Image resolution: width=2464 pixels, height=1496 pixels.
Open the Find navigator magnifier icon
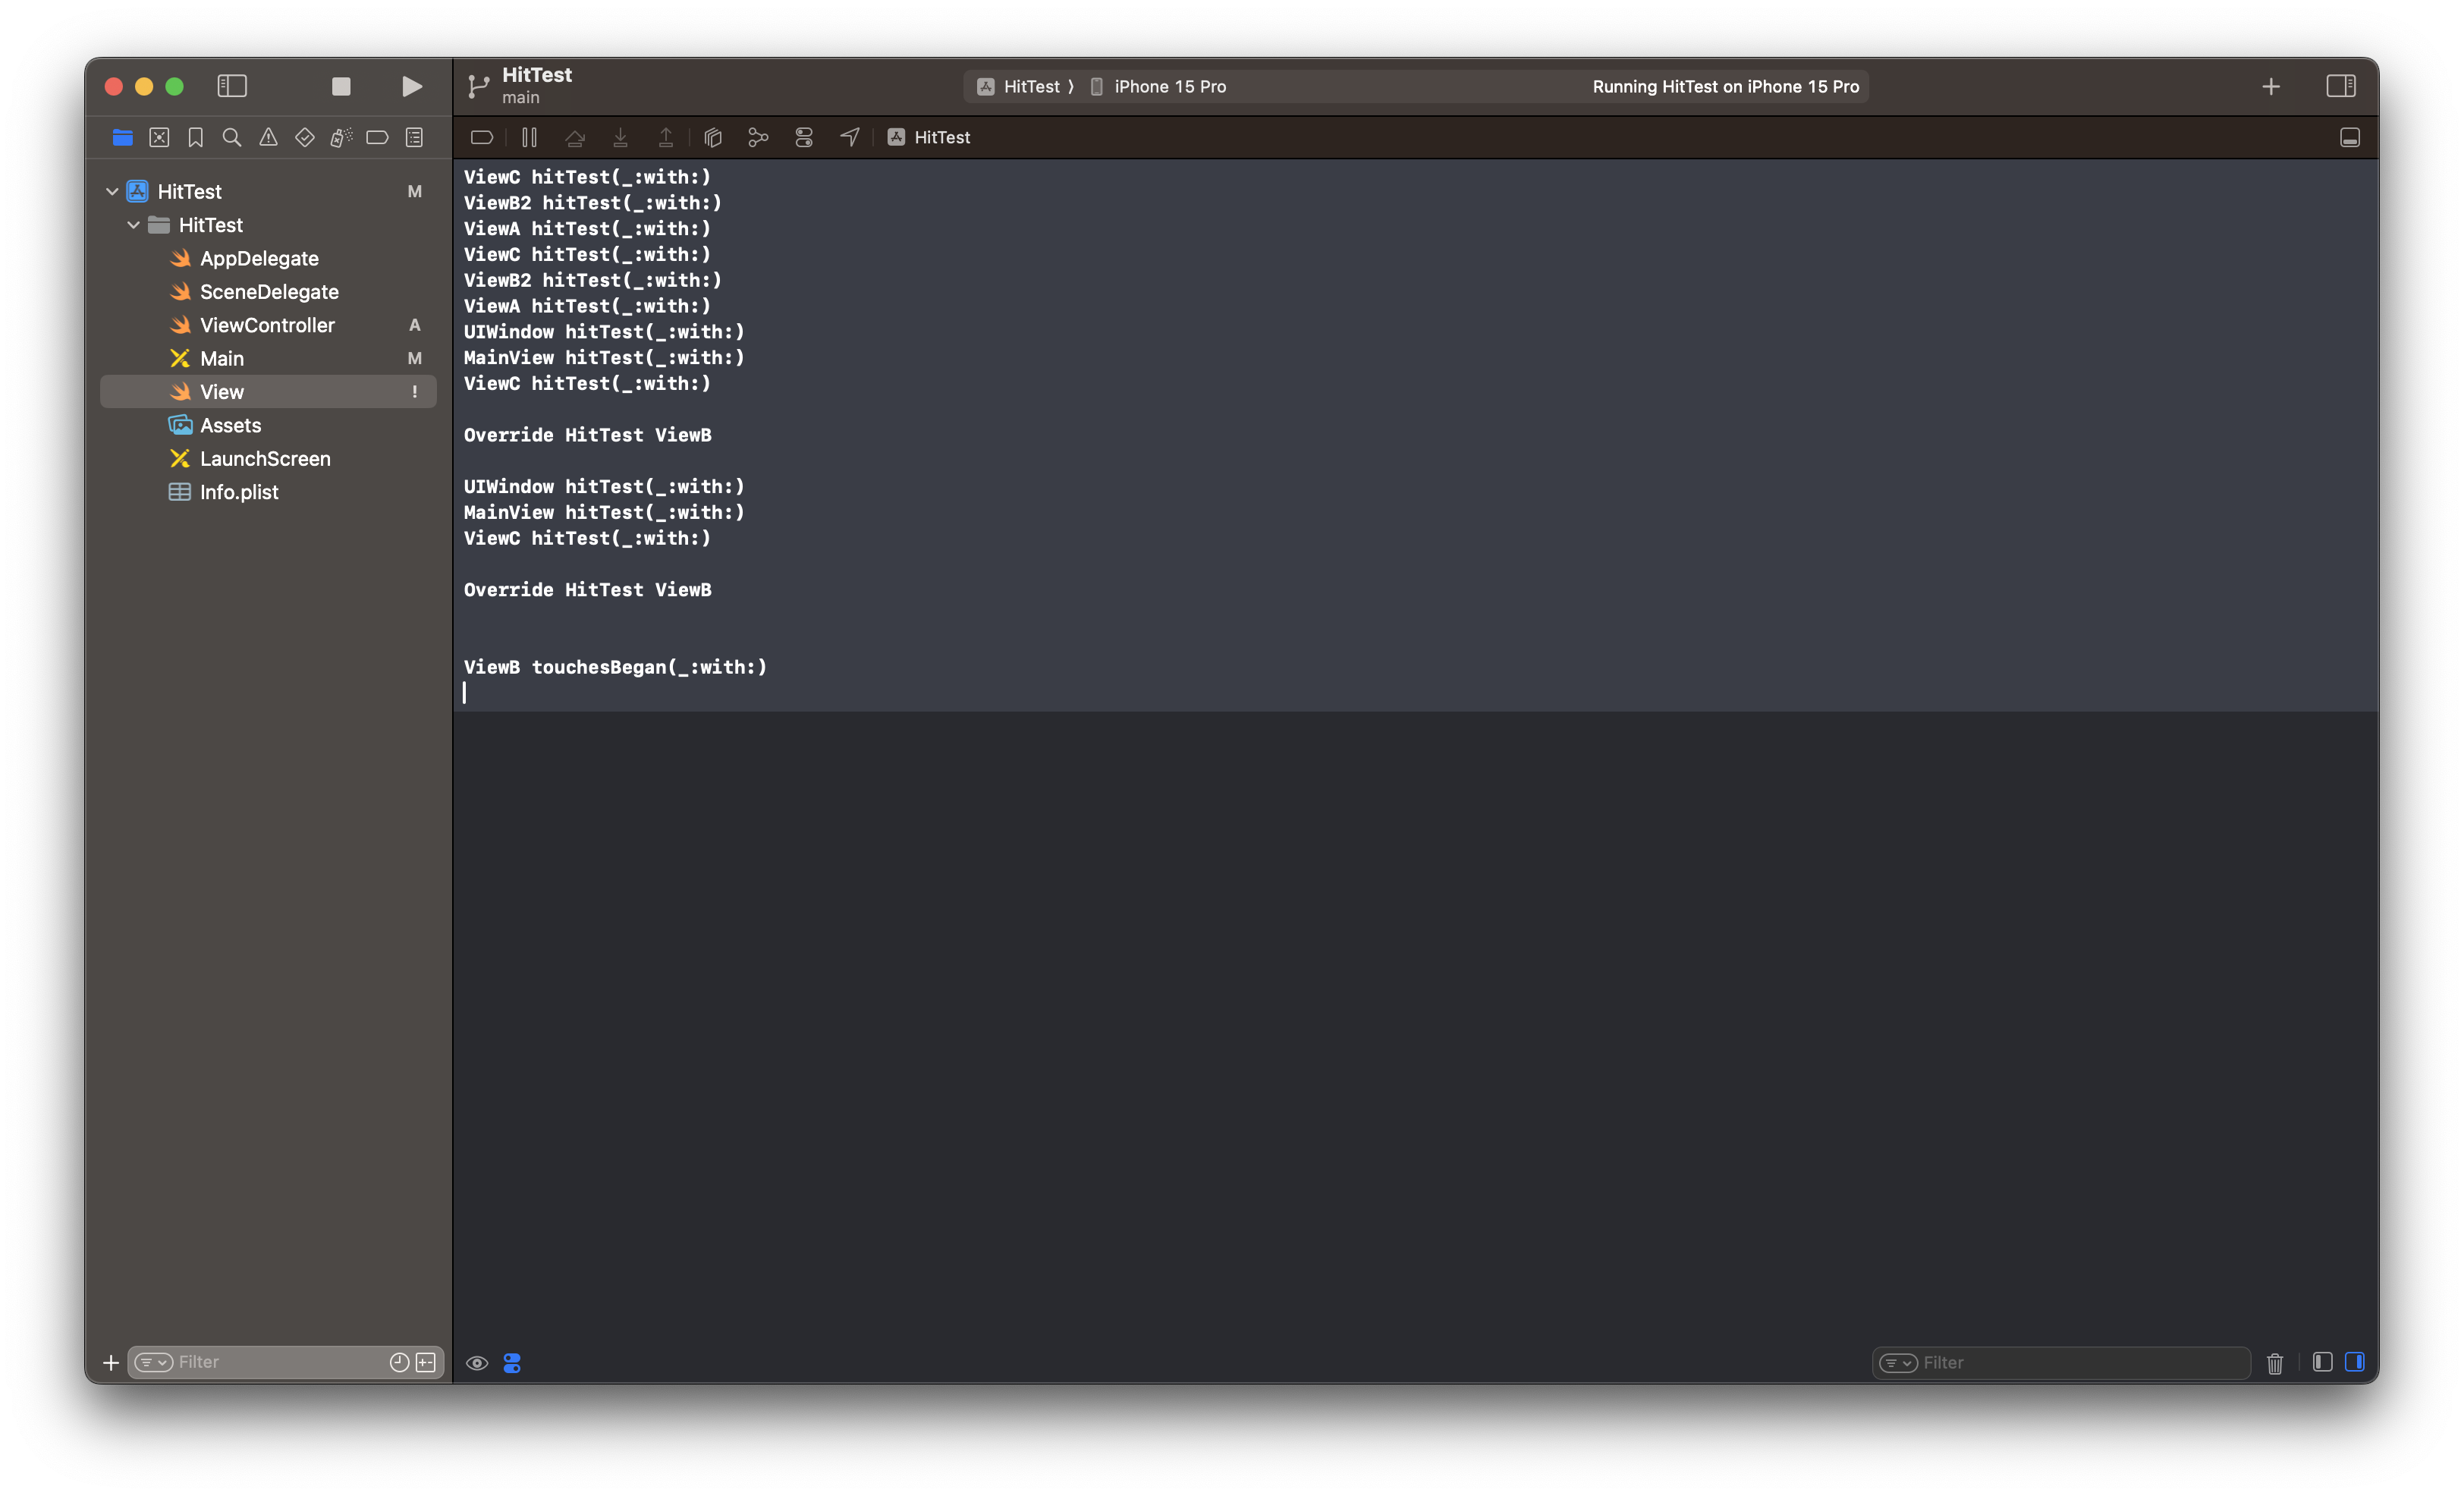232,137
